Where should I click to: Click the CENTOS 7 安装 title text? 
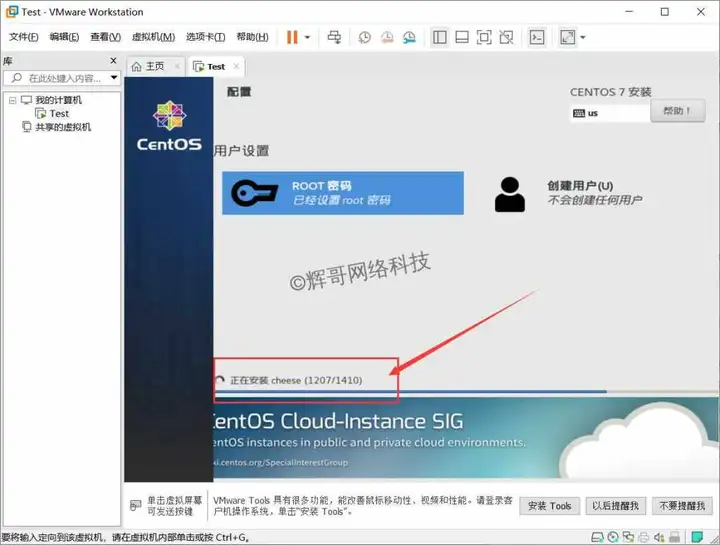coord(611,92)
